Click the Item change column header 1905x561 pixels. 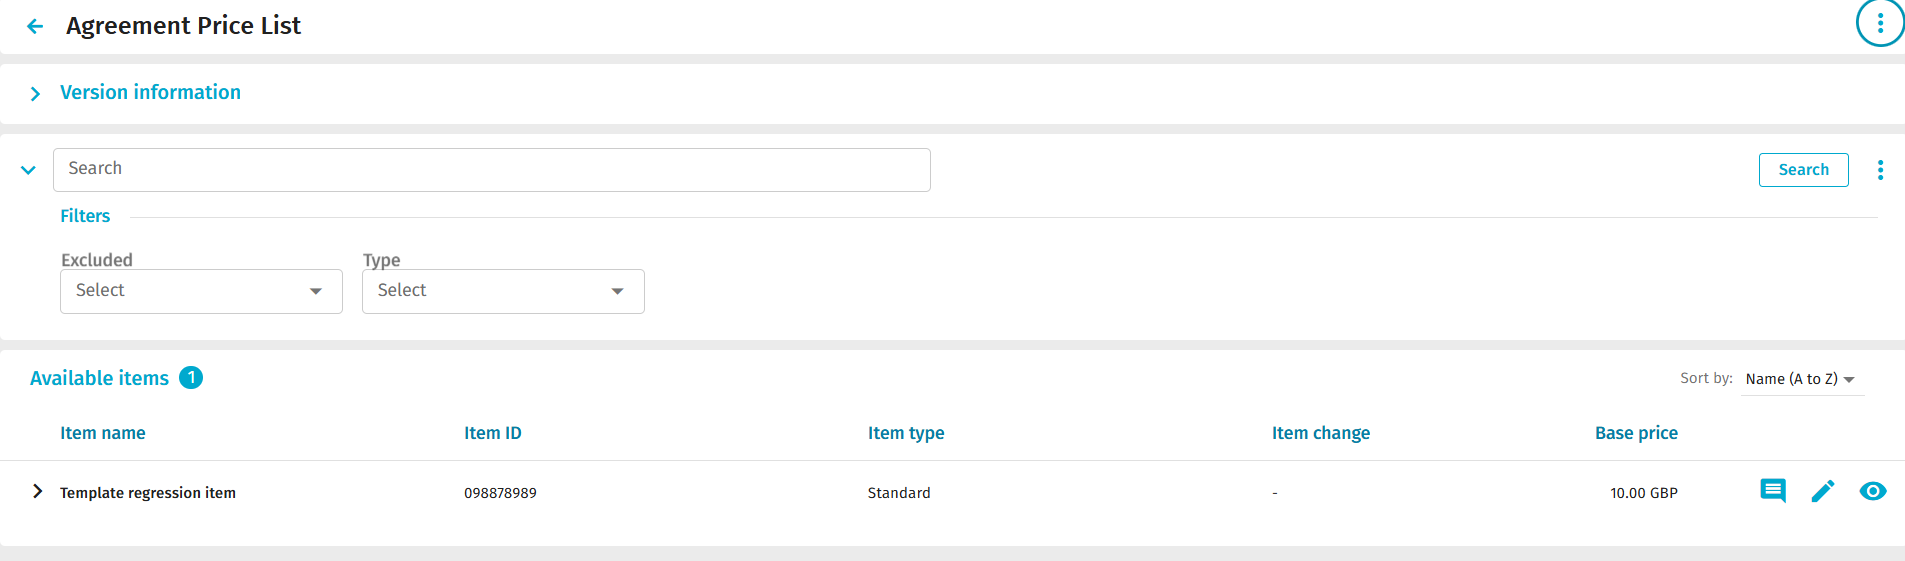pos(1320,433)
